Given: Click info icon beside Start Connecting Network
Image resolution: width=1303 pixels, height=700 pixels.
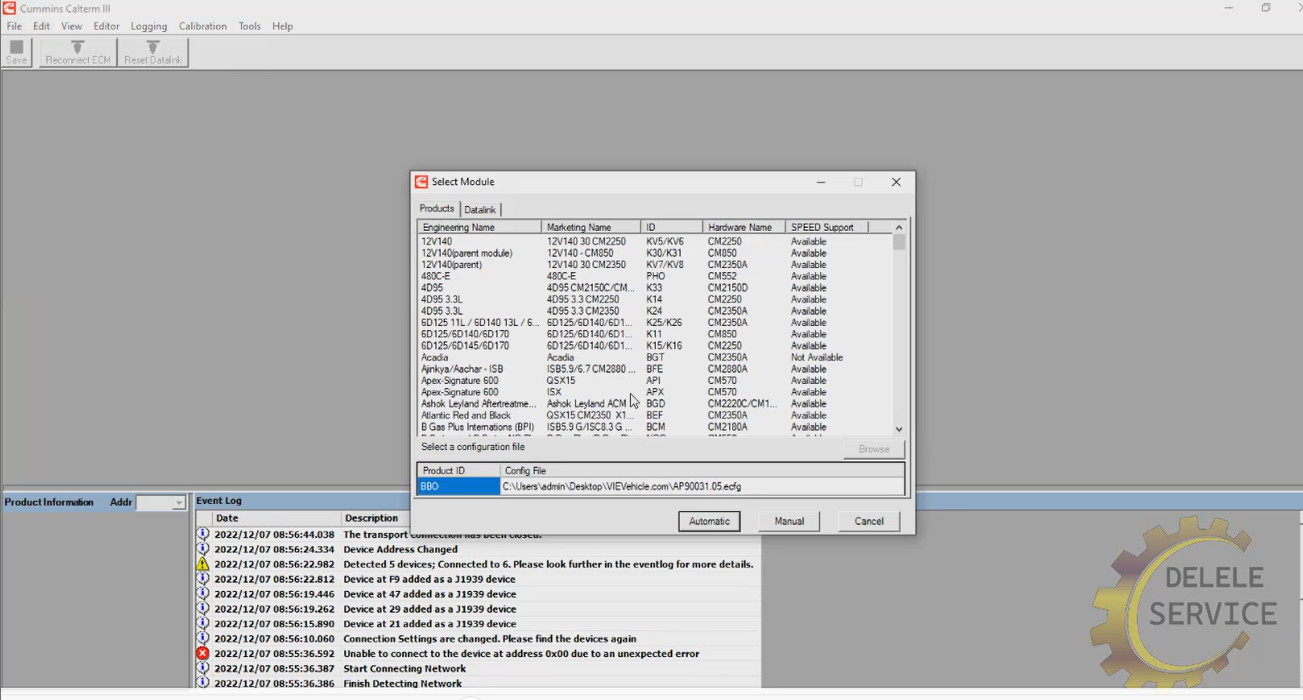Looking at the screenshot, I should click(203, 669).
